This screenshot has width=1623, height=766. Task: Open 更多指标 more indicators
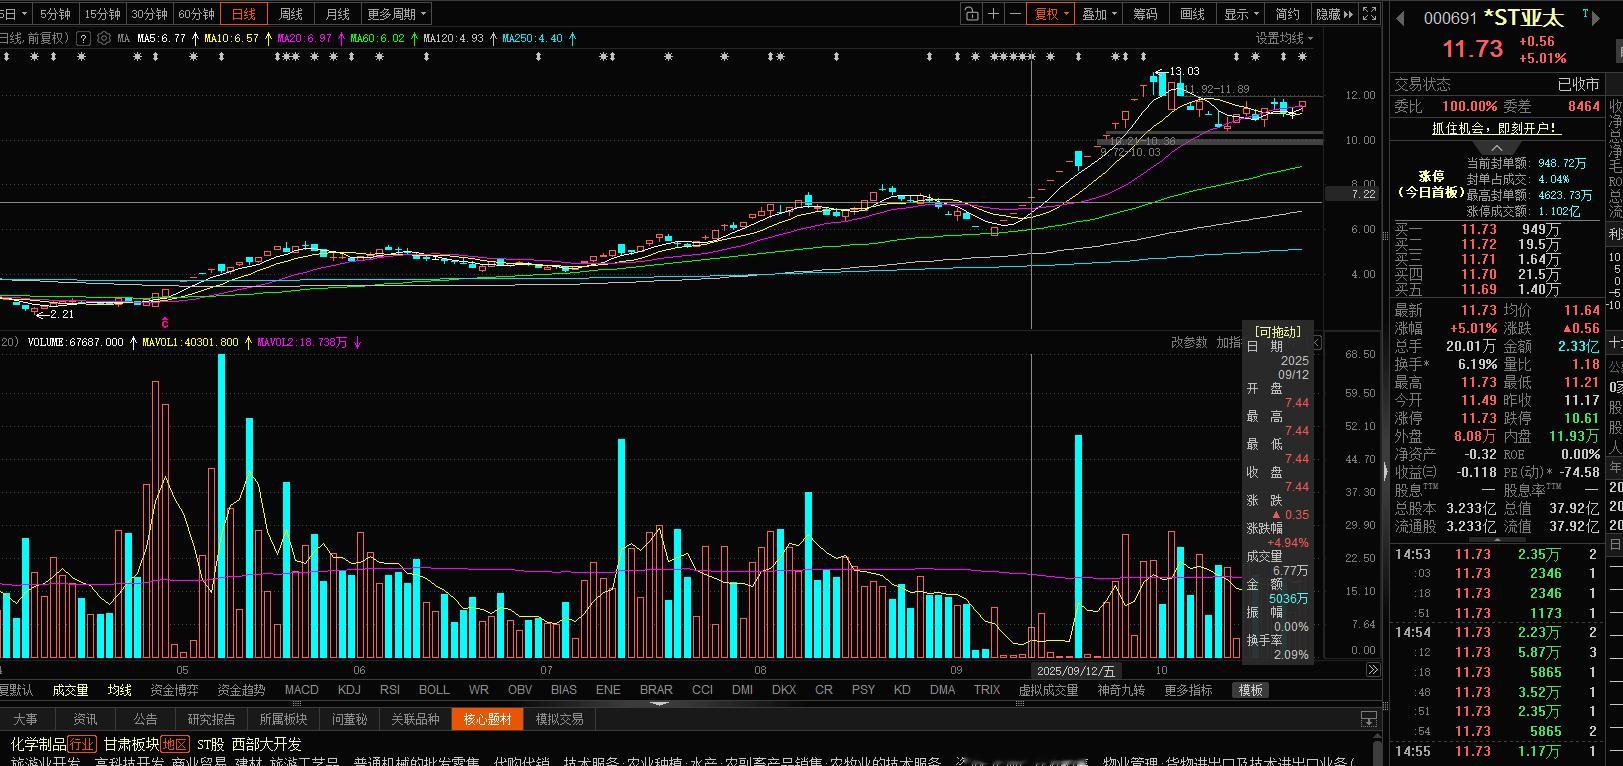click(1188, 690)
